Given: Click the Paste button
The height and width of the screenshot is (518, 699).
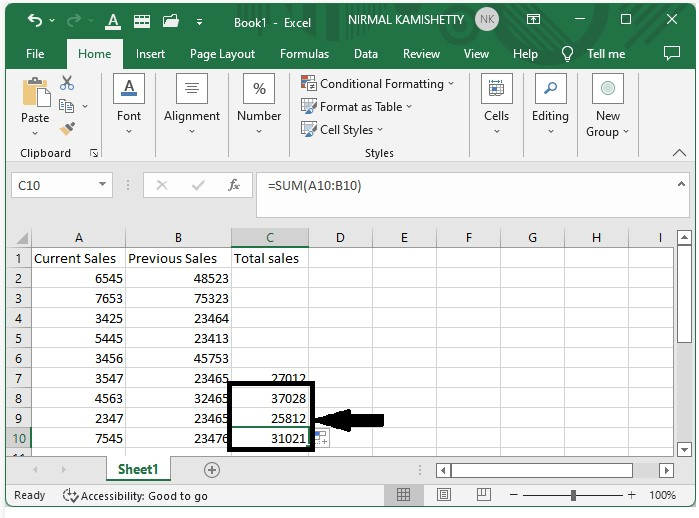Looking at the screenshot, I should pos(35,103).
